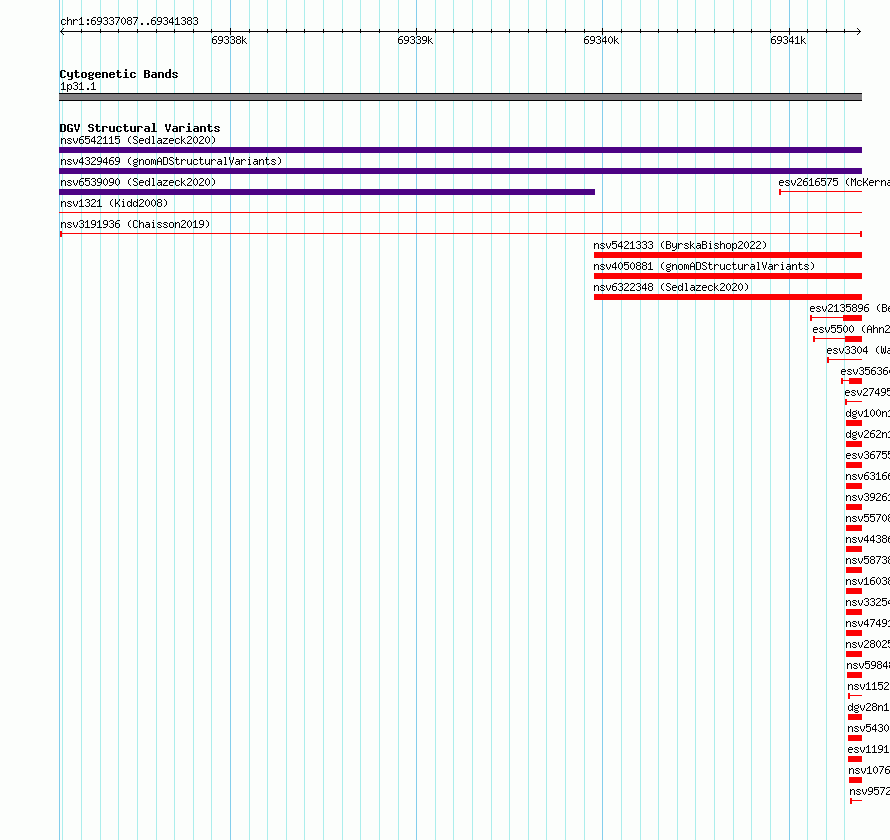This screenshot has height=840, width=890.
Task: Click the label beginning dgv28n1
Action: click(868, 707)
